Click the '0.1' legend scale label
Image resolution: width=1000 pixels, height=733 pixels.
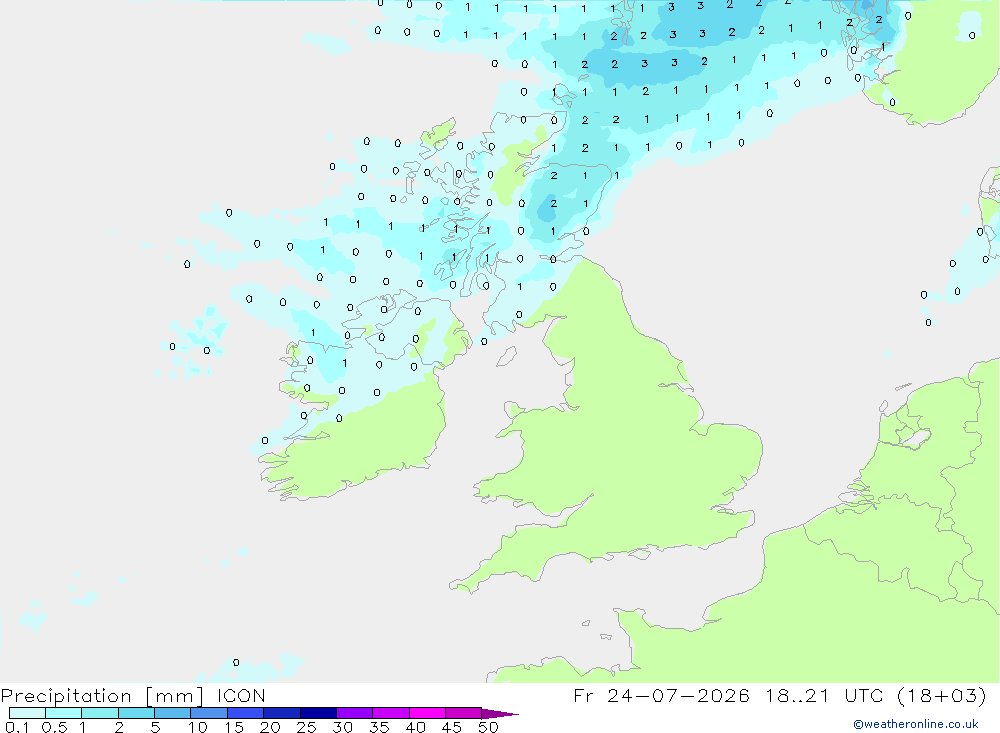17,727
